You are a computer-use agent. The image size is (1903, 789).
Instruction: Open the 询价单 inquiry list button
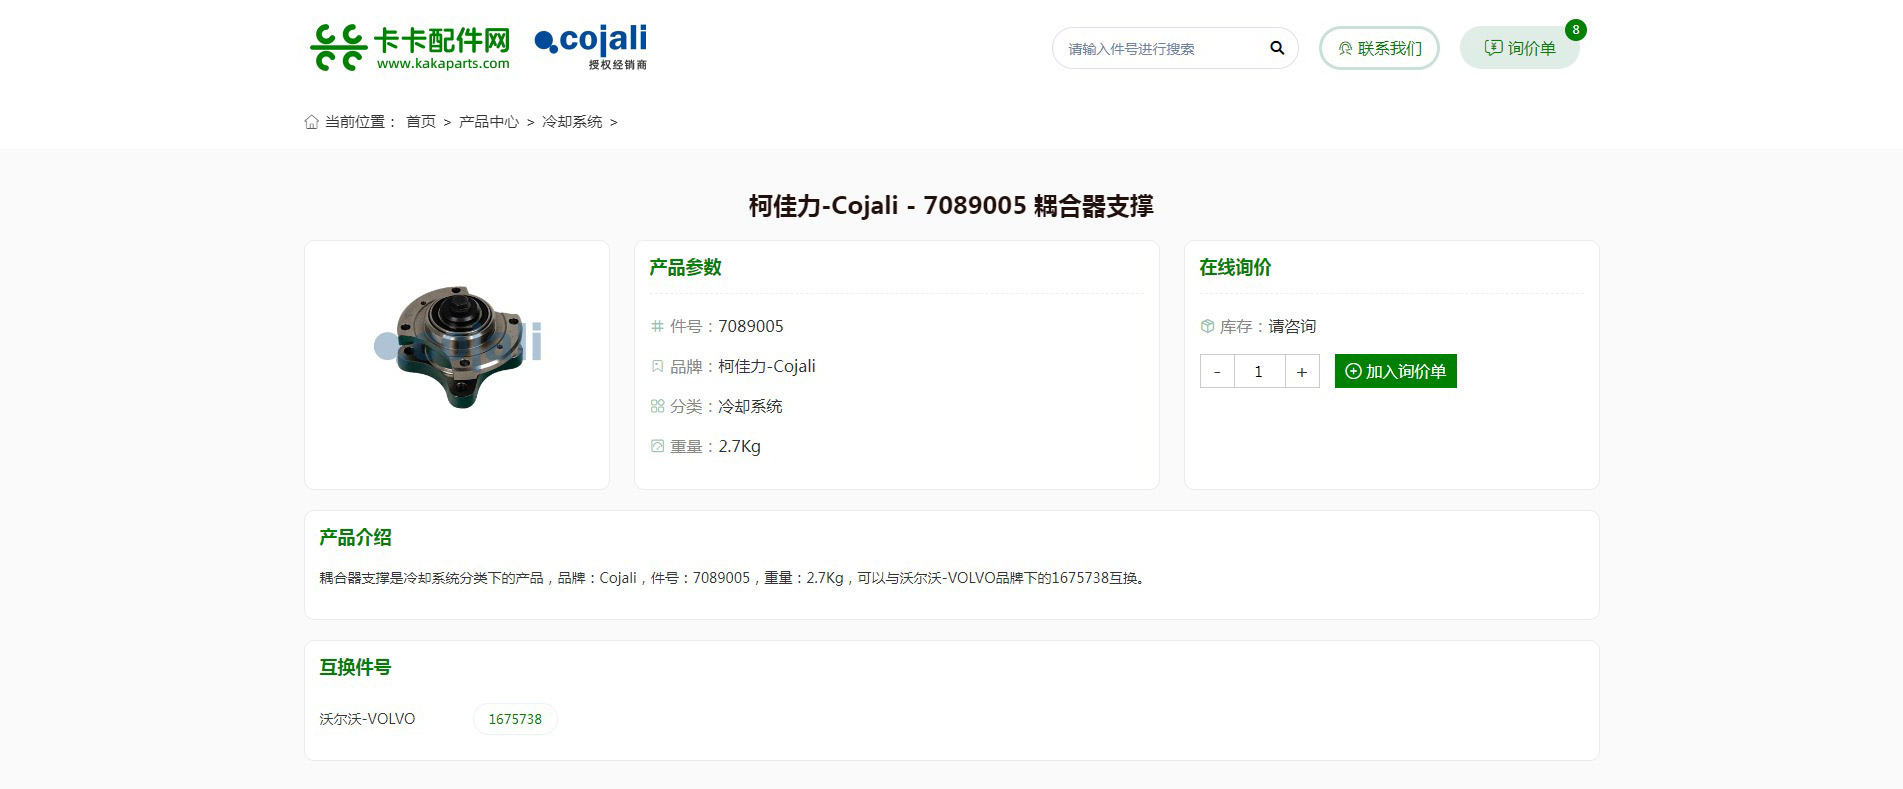1519,48
